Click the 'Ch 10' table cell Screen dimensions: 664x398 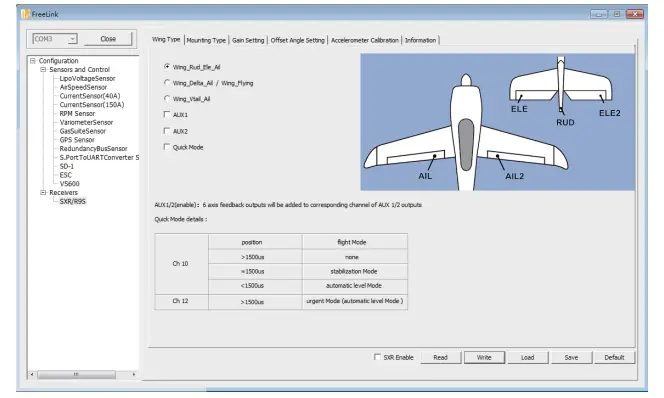coord(181,264)
